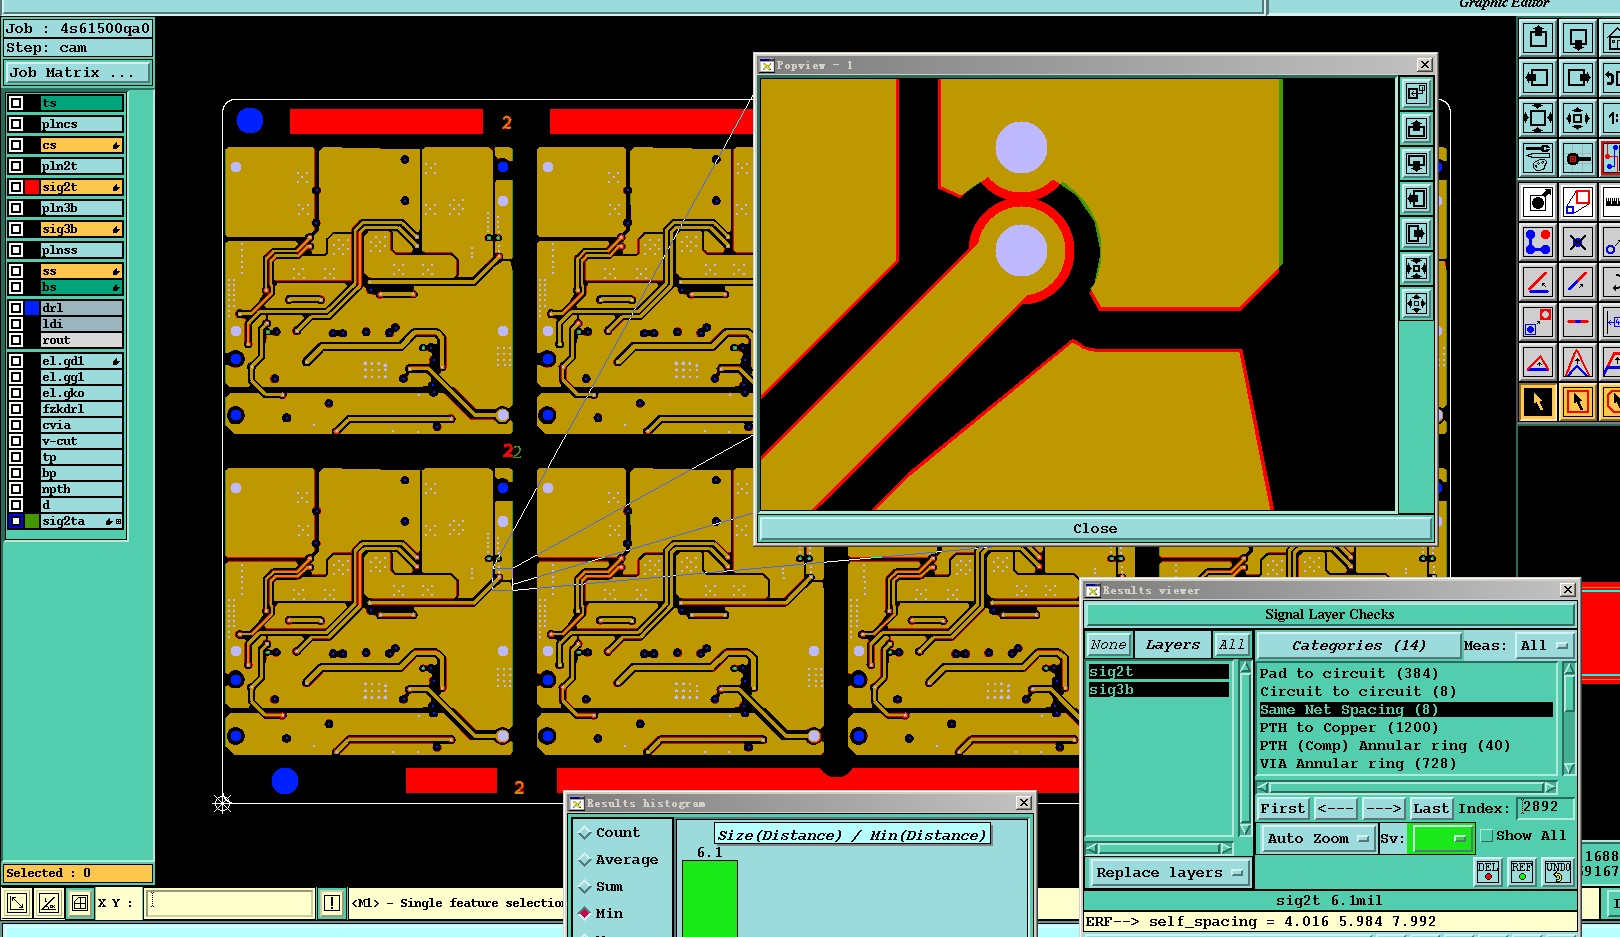
Task: Go to next result with right arrow button
Action: tap(1383, 809)
